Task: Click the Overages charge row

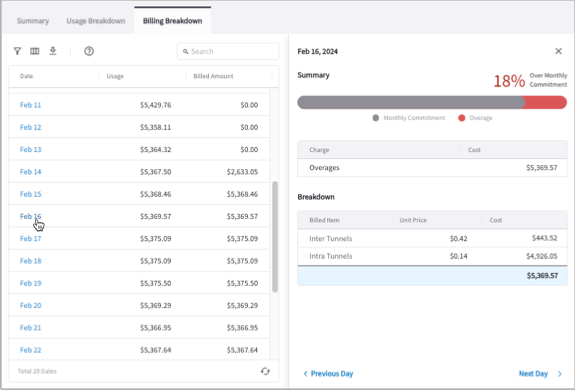Action: click(x=432, y=168)
